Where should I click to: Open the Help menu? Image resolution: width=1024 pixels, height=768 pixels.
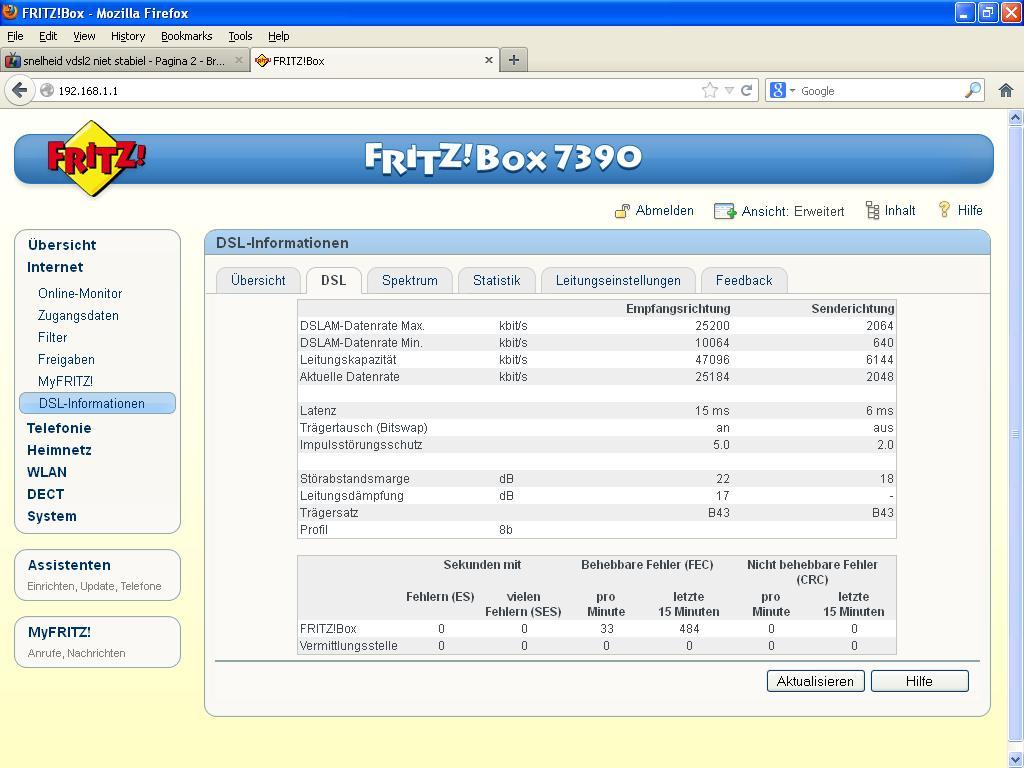tap(278, 36)
